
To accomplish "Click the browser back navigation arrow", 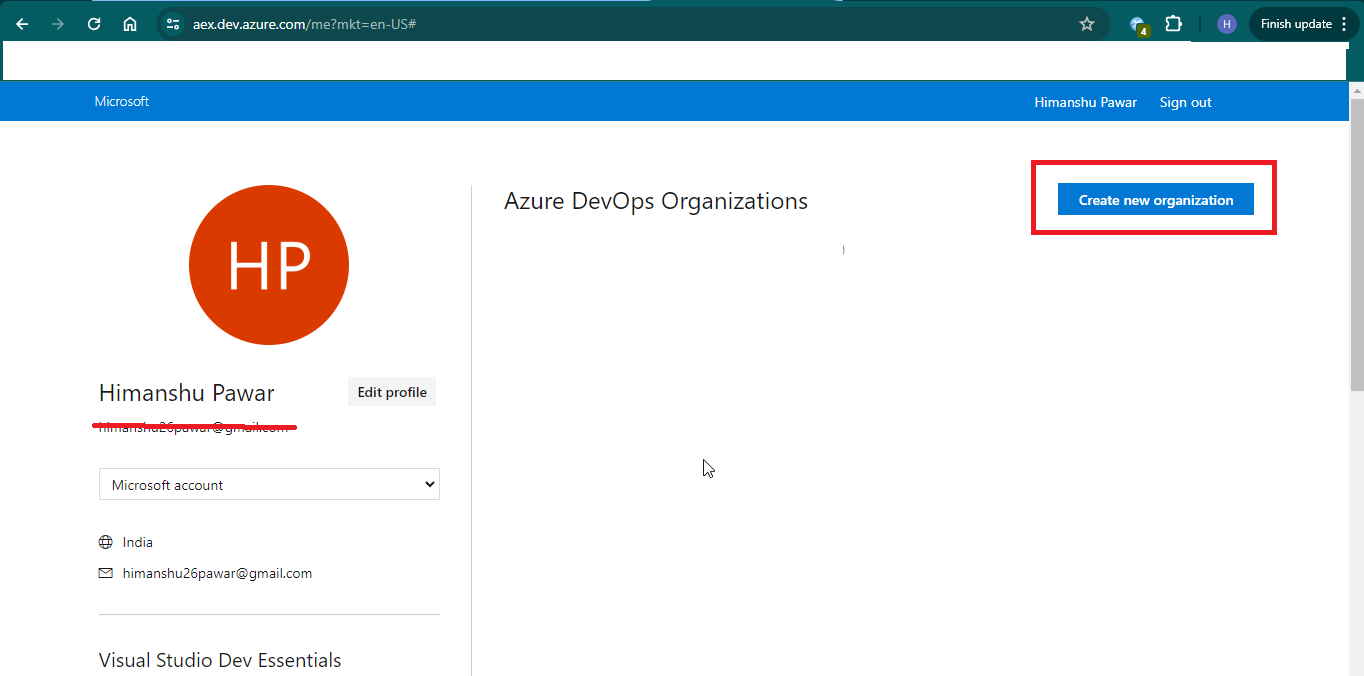I will [x=21, y=23].
